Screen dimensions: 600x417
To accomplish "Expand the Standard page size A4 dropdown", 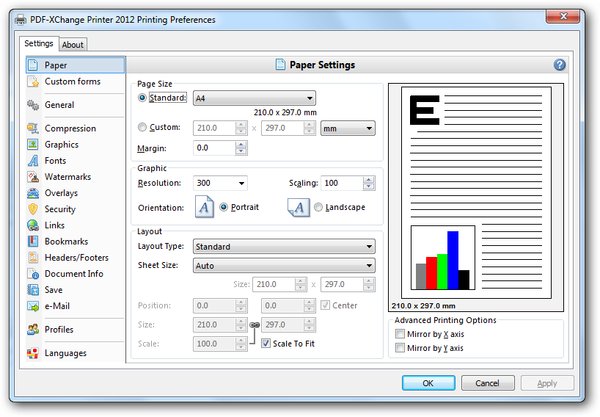I will 254,98.
